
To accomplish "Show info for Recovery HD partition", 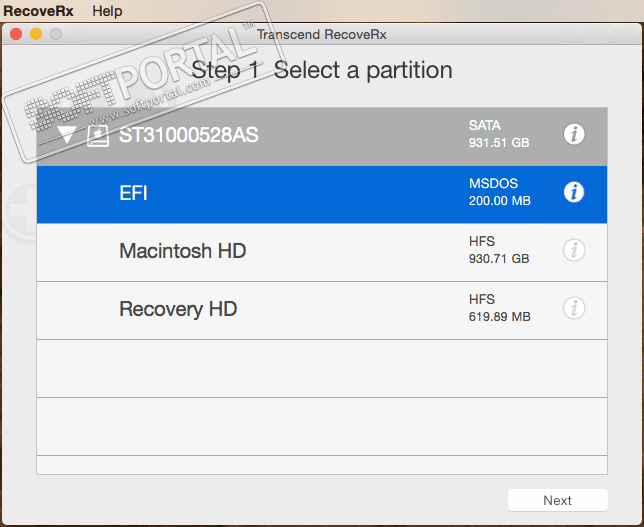I will coord(574,309).
